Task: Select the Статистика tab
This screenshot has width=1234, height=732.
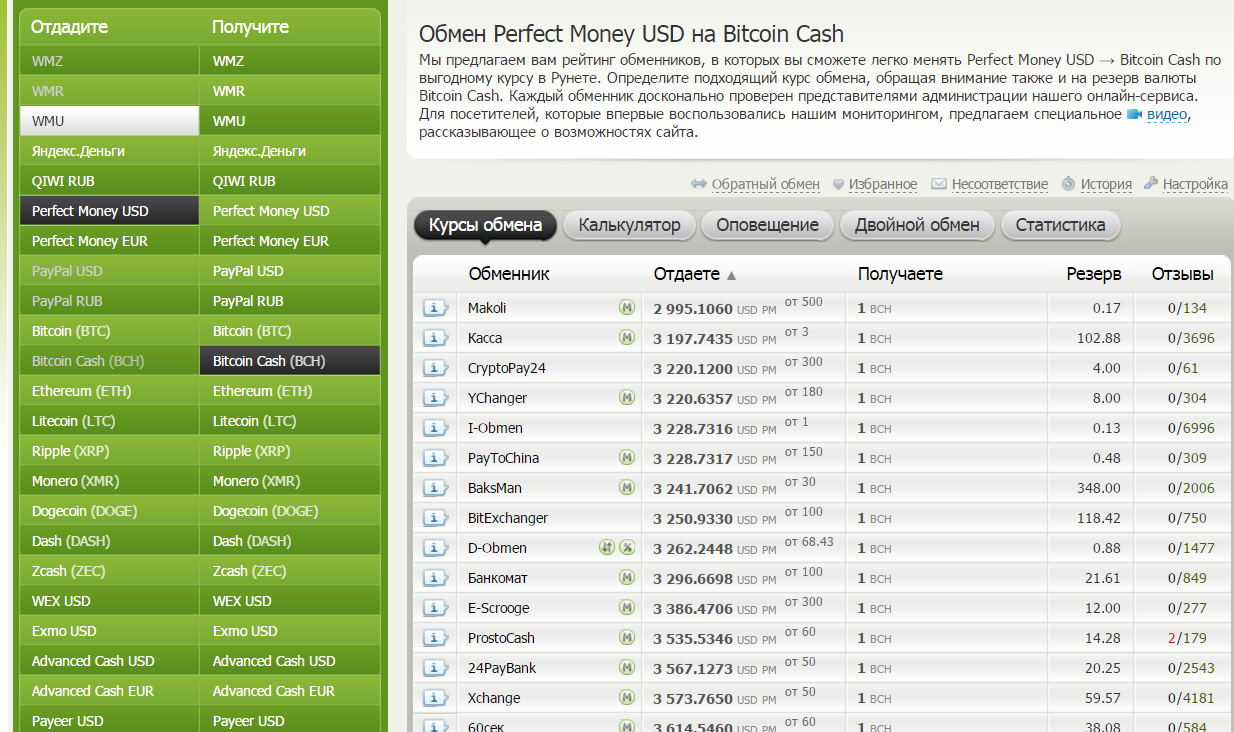Action: tap(1060, 225)
